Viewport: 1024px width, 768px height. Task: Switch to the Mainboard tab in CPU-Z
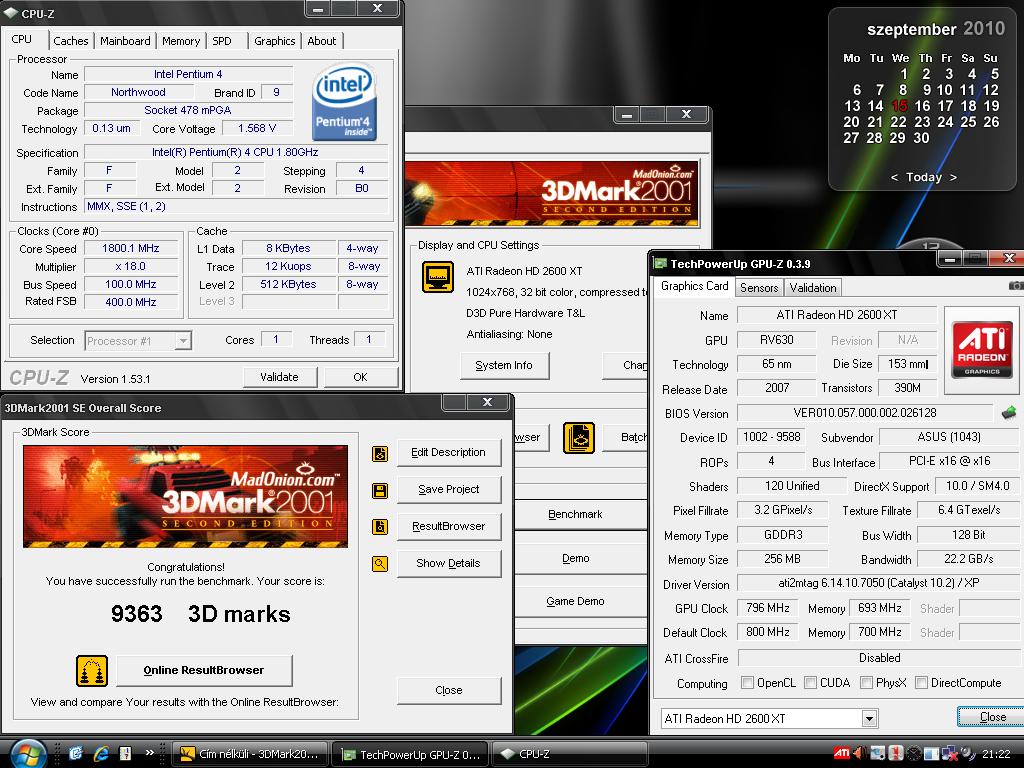[125, 40]
